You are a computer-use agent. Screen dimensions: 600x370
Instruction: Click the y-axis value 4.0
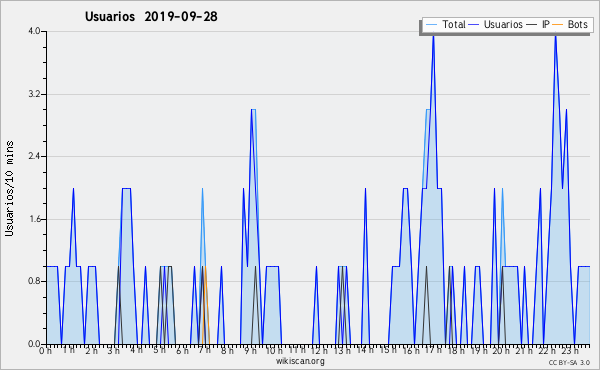(34, 31)
